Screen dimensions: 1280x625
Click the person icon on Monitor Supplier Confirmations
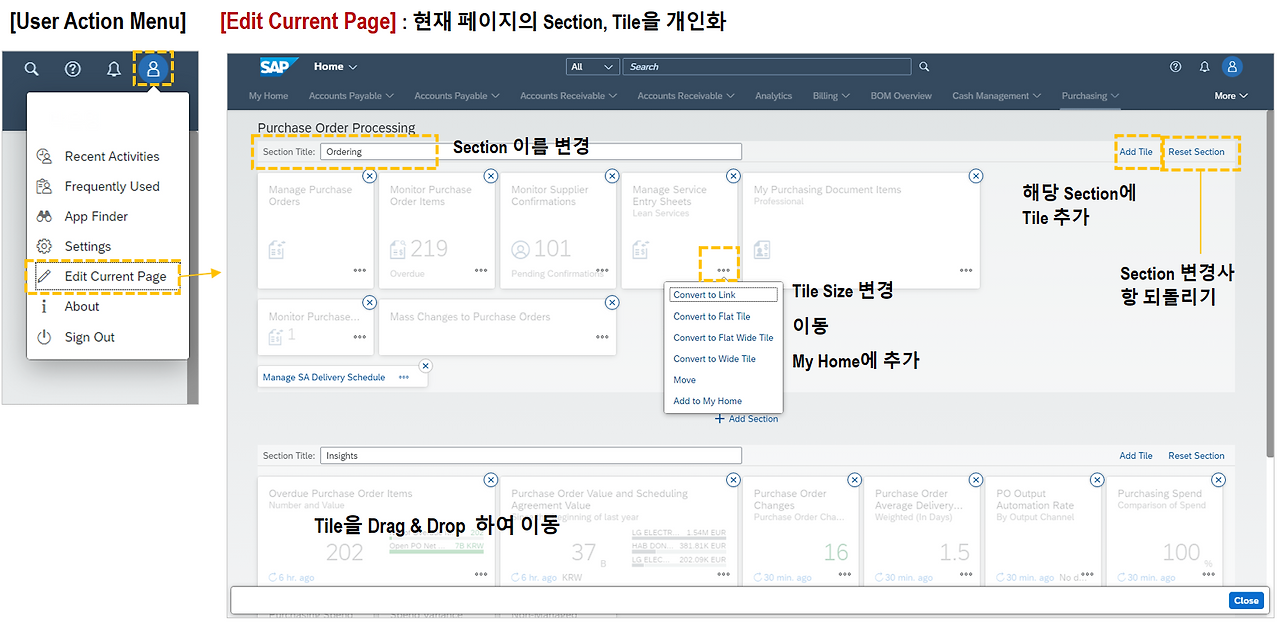point(521,249)
